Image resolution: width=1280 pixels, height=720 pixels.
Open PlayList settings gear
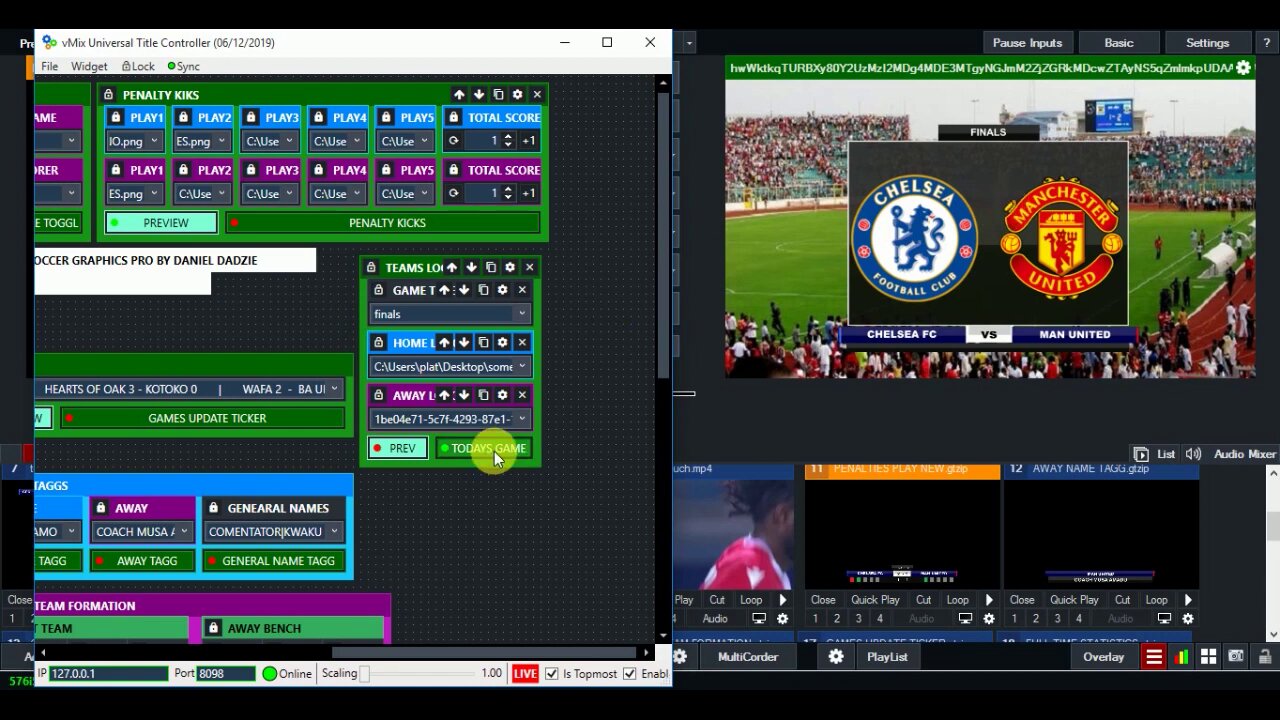click(836, 657)
